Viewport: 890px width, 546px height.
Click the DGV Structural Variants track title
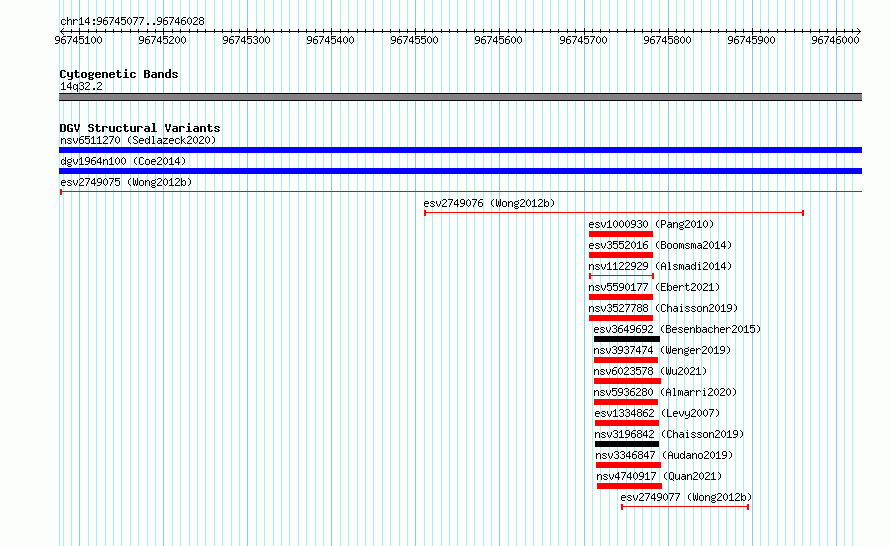[140, 128]
